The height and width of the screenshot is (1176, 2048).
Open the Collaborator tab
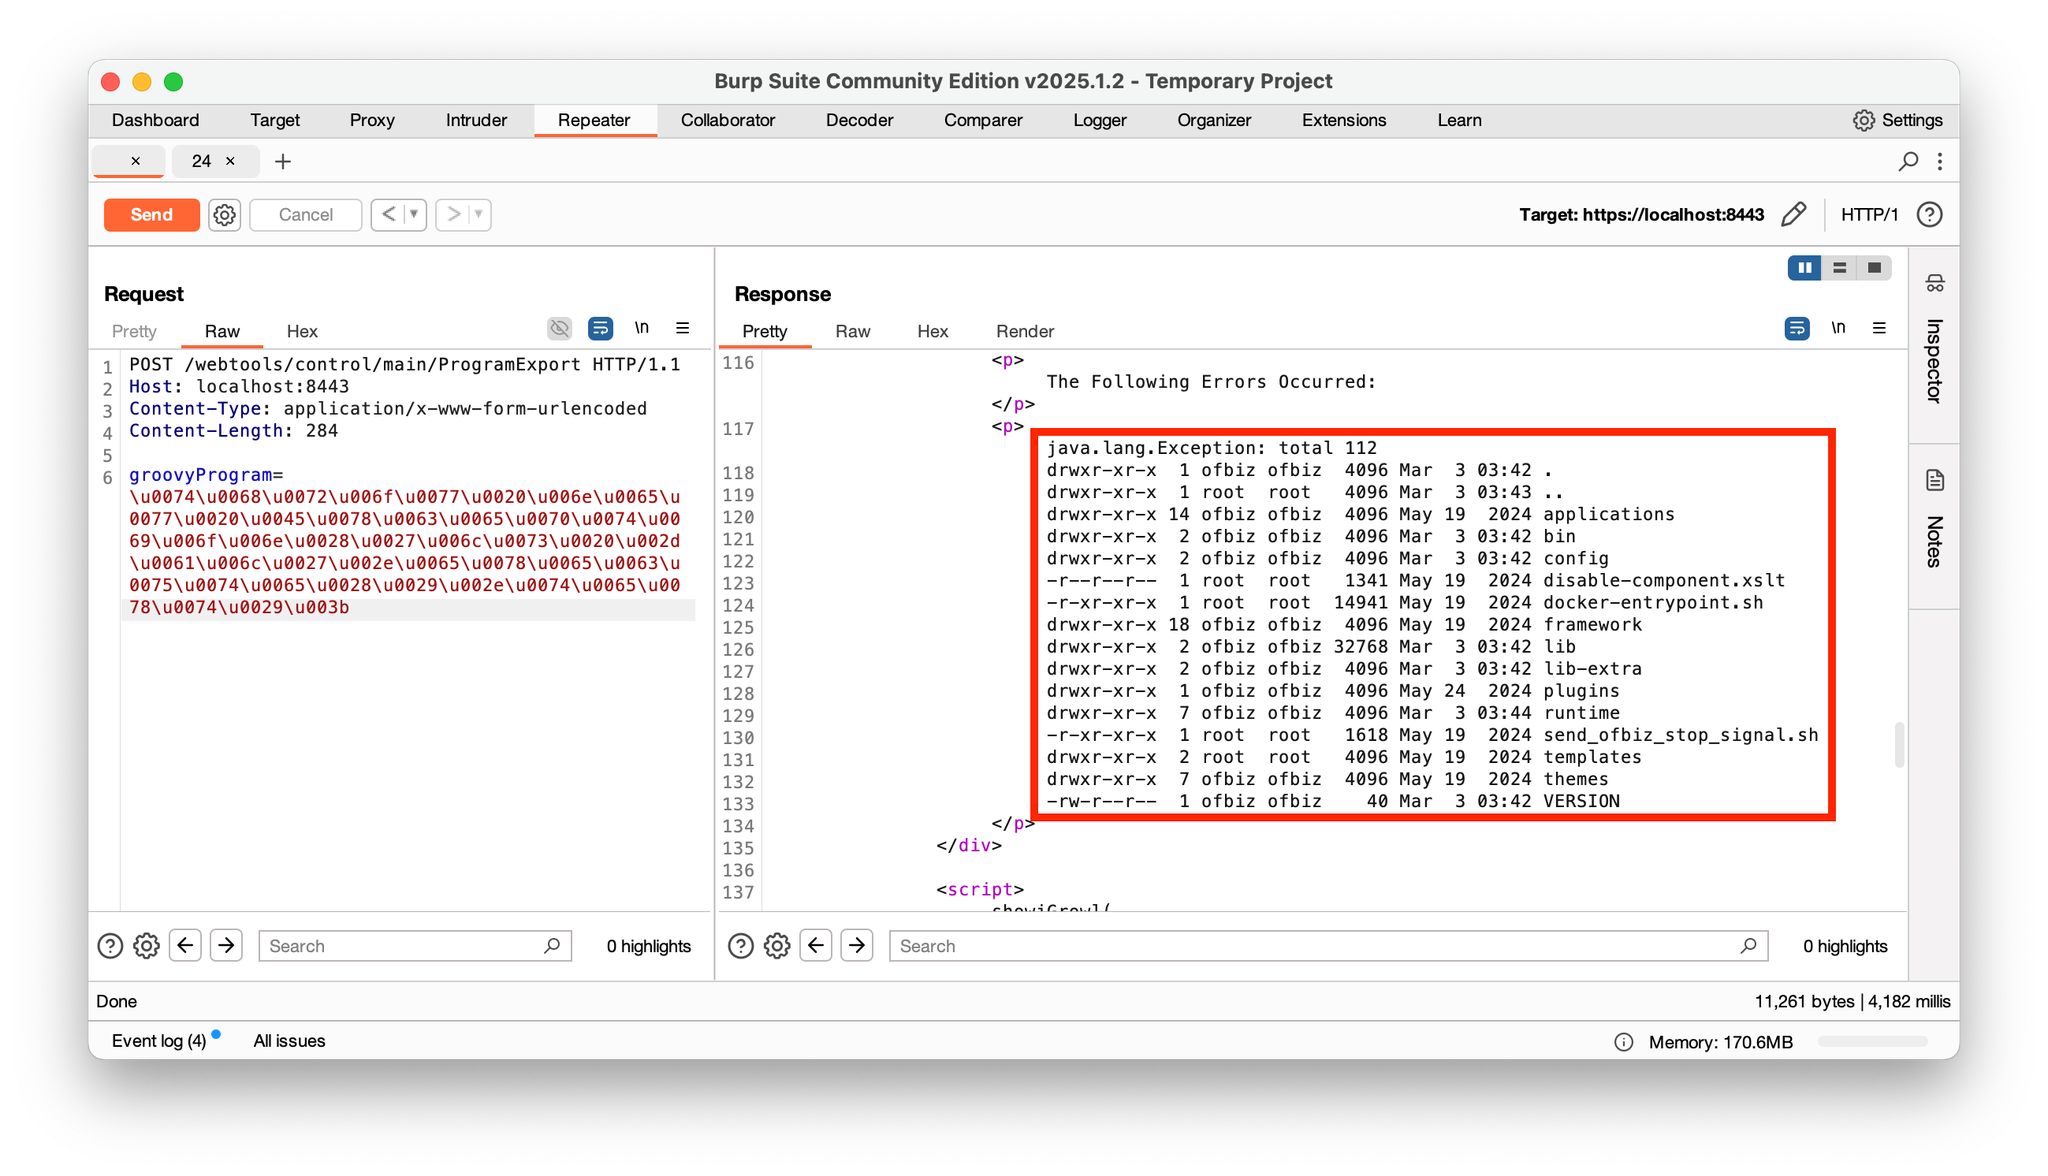728,120
